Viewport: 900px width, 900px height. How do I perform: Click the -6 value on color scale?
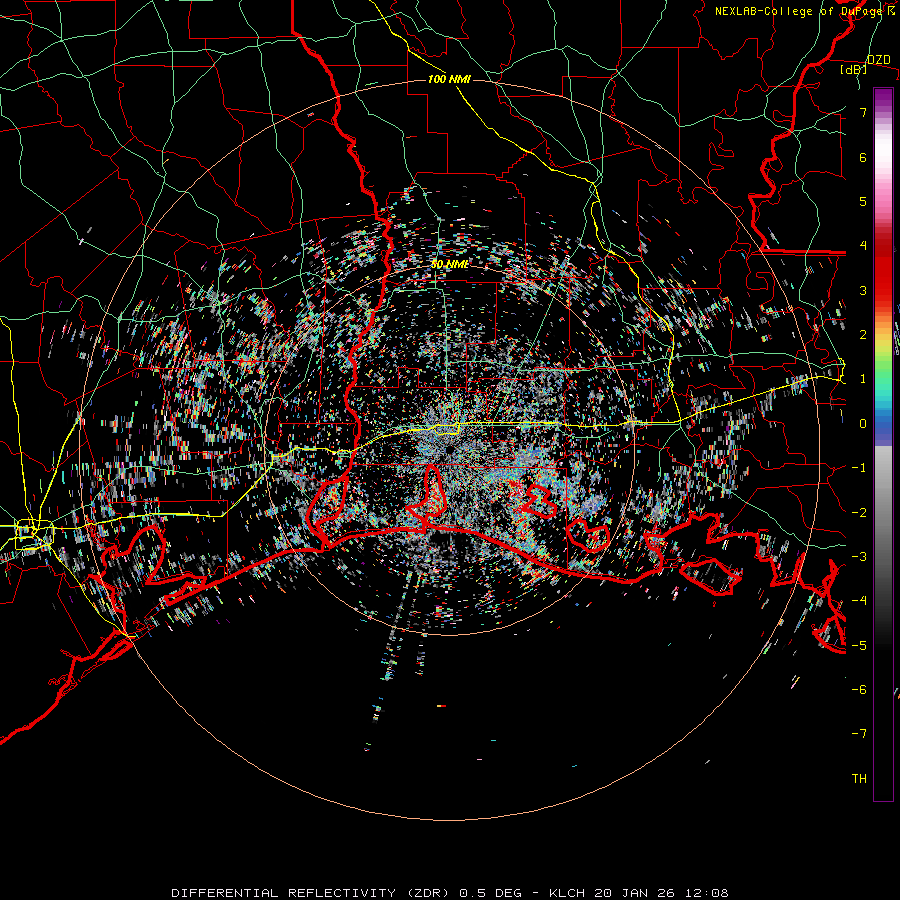pyautogui.click(x=859, y=689)
